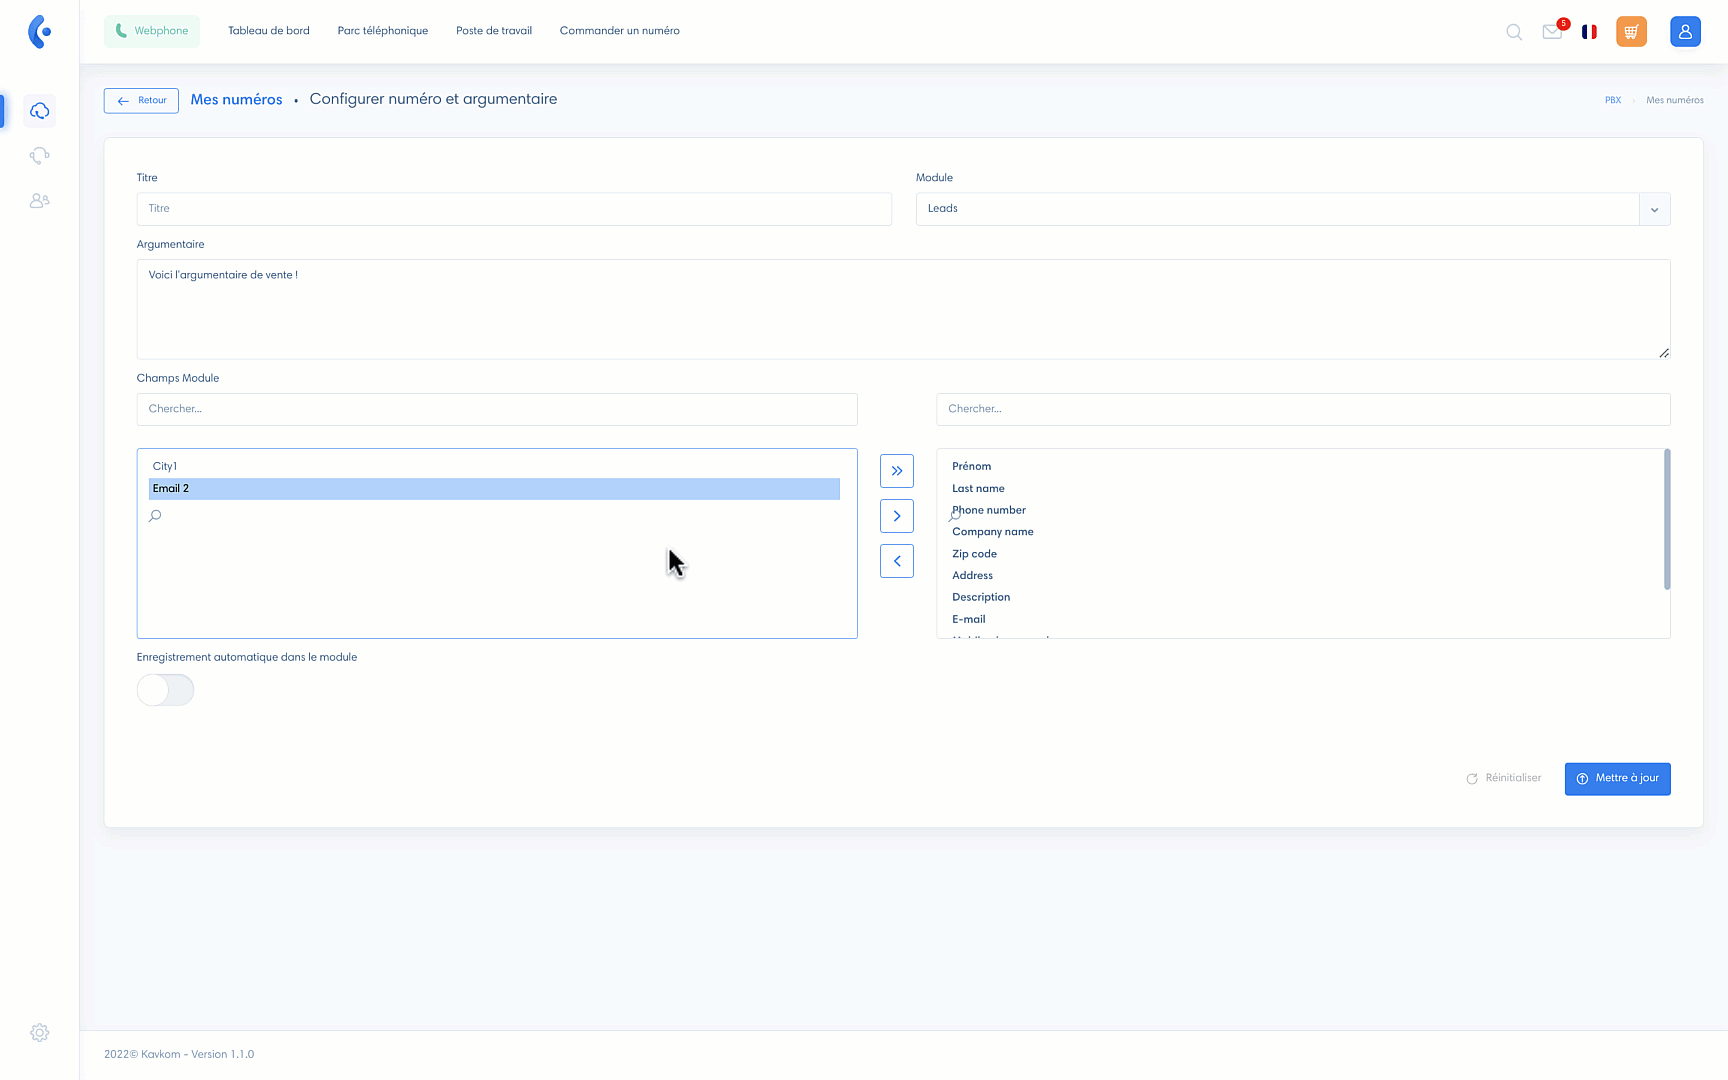
Task: Open the cloud PBX sidebar icon
Action: pyautogui.click(x=40, y=111)
